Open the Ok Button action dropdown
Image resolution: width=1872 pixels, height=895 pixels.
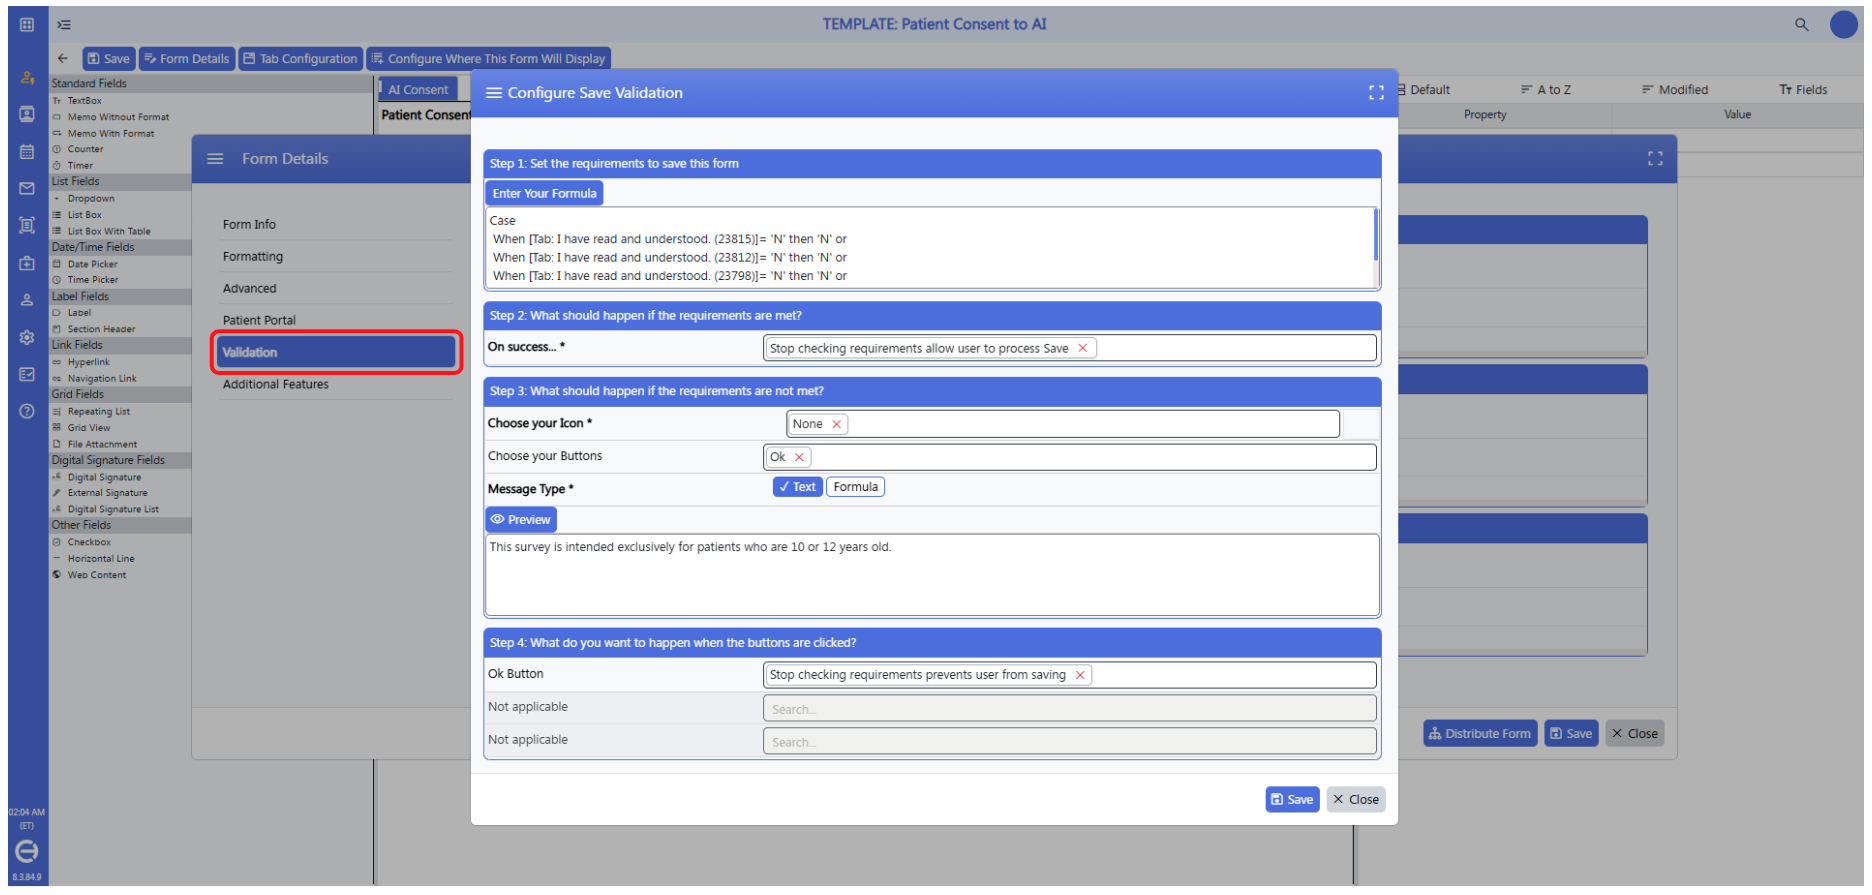[1069, 675]
